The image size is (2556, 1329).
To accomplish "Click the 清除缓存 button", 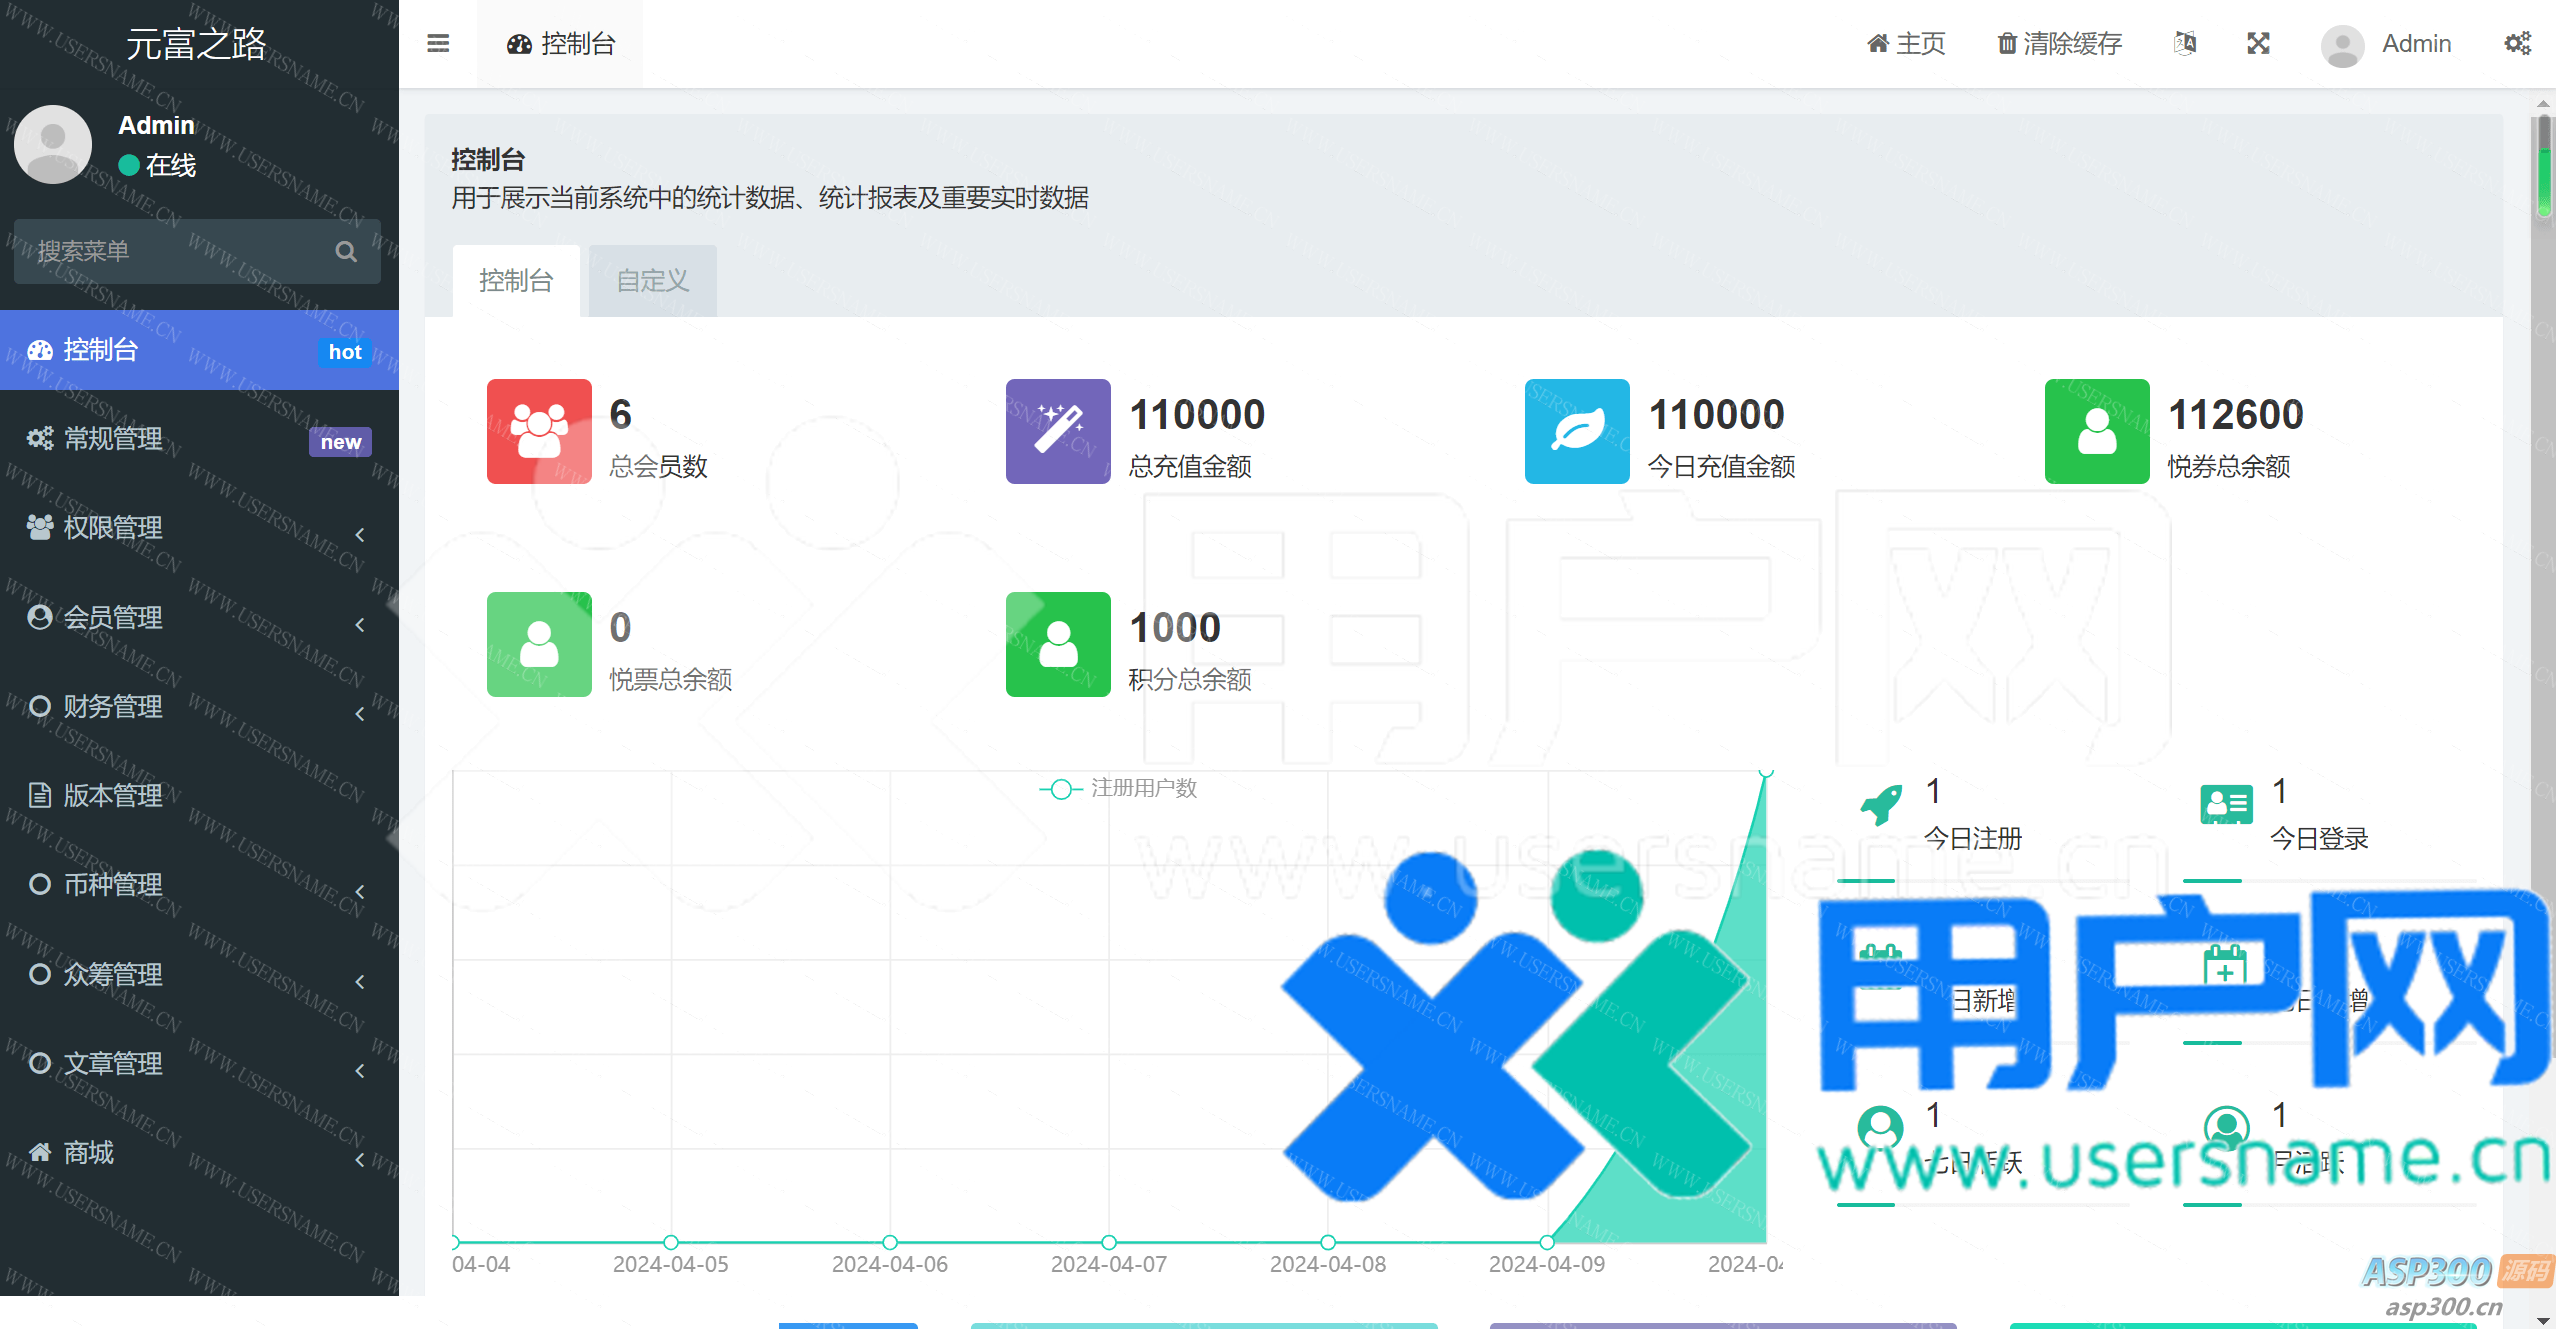I will [2059, 43].
